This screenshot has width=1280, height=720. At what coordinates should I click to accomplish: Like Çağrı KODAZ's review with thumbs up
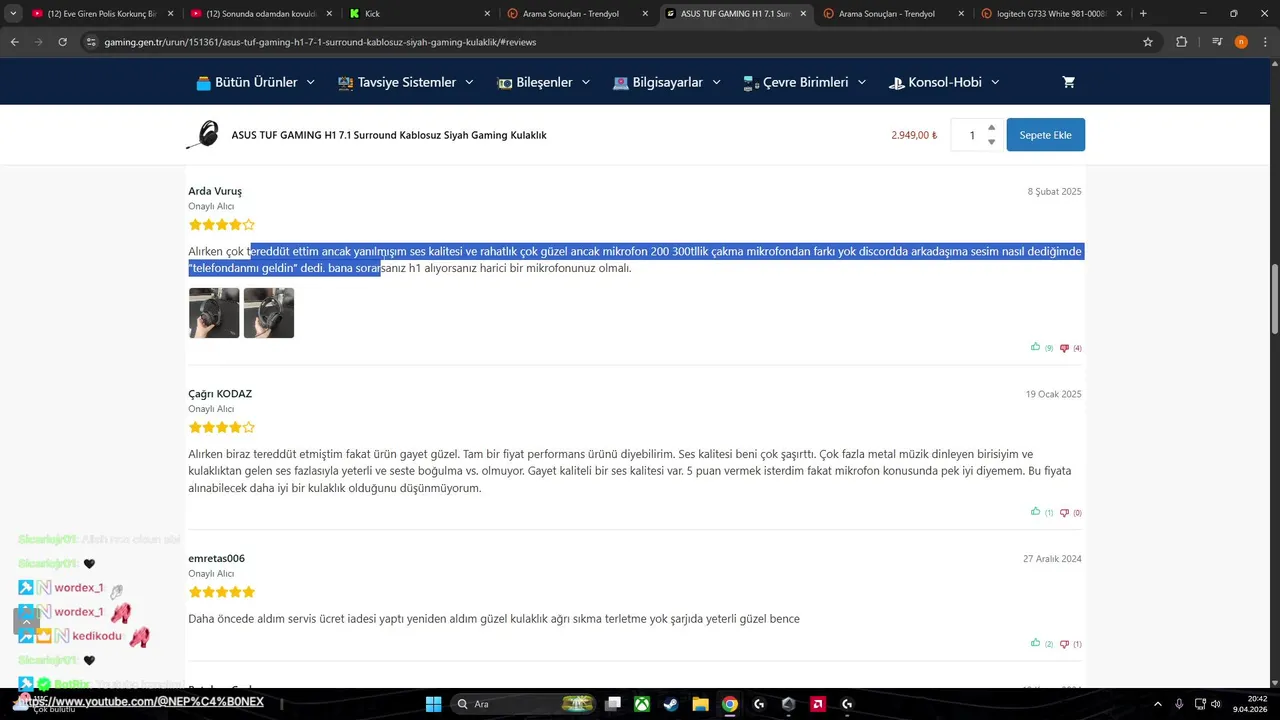click(x=1036, y=511)
